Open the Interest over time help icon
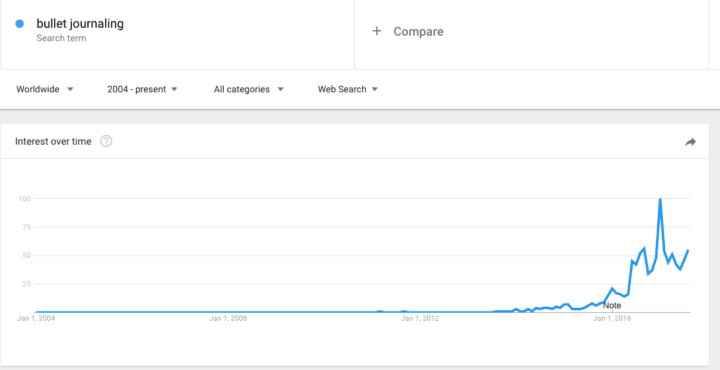The image size is (720, 370). pos(106,141)
